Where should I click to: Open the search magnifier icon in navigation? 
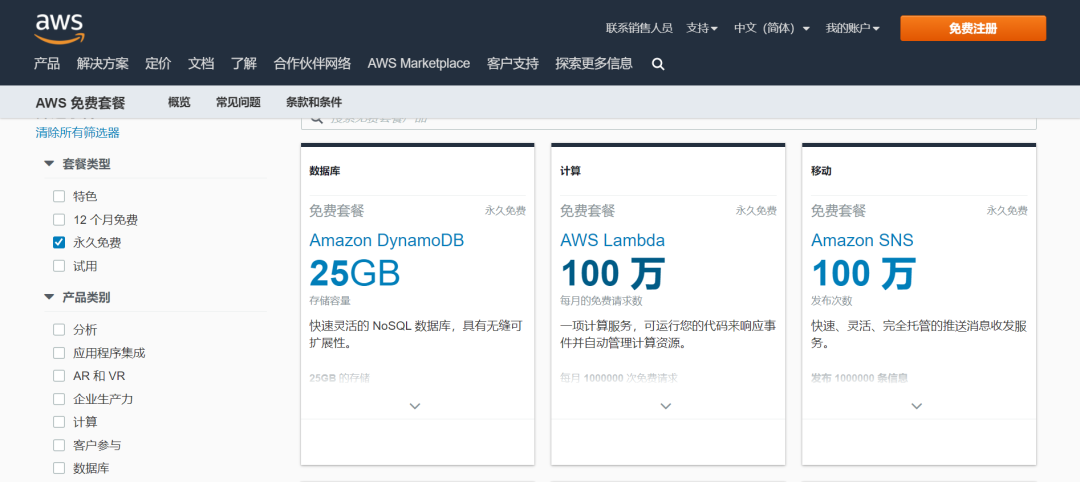(658, 64)
